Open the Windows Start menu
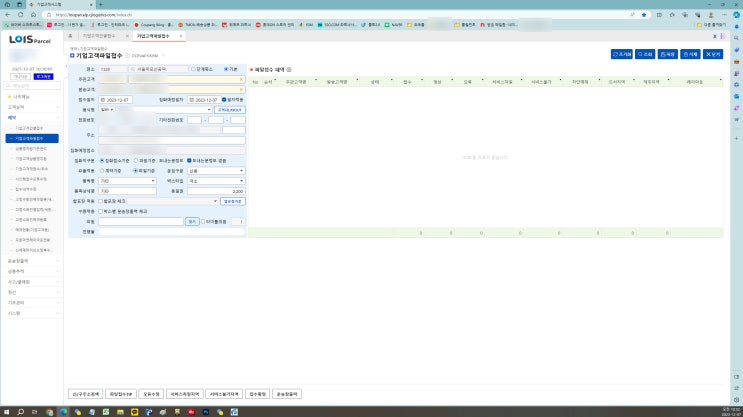Image resolution: width=743 pixels, height=417 pixels. click(7, 412)
